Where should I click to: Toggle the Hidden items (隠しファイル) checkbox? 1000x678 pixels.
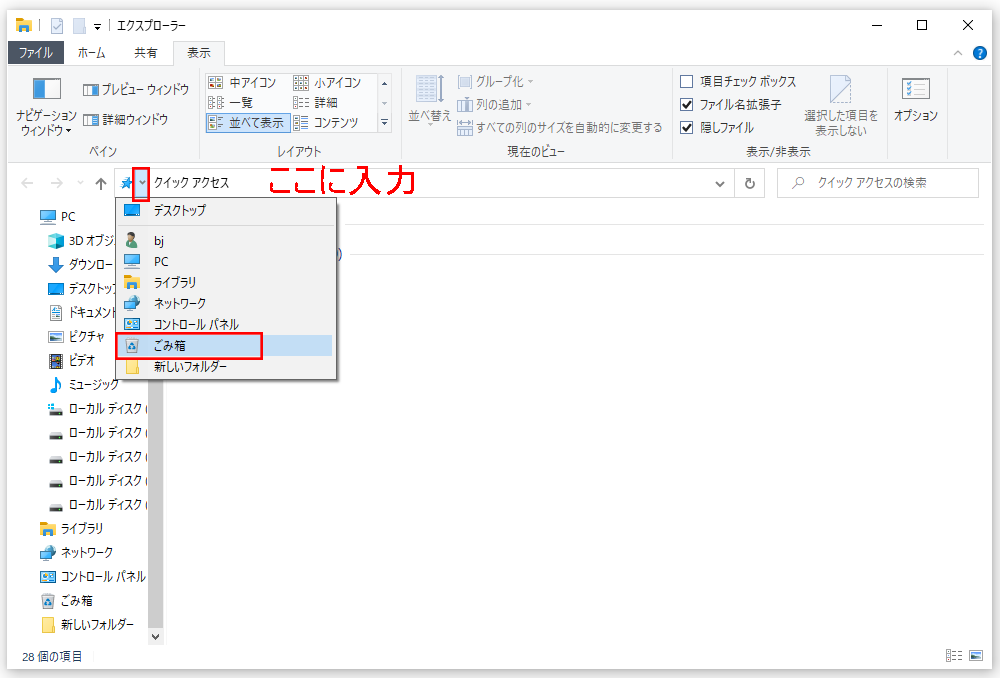tap(687, 128)
